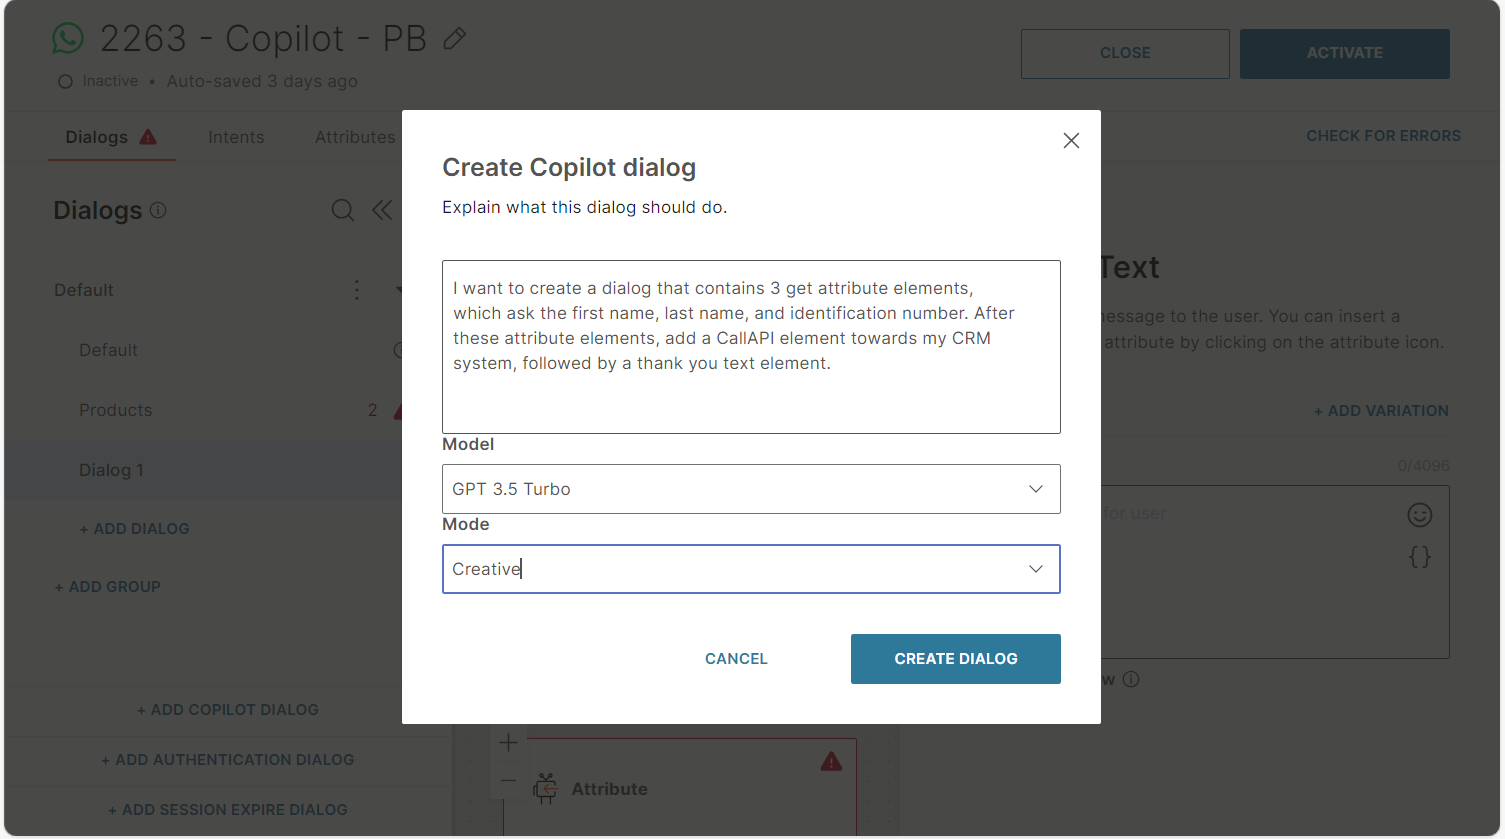Viewport: 1505px width, 839px height.
Task: Open the three-dot menu for Default group
Action: 357,290
